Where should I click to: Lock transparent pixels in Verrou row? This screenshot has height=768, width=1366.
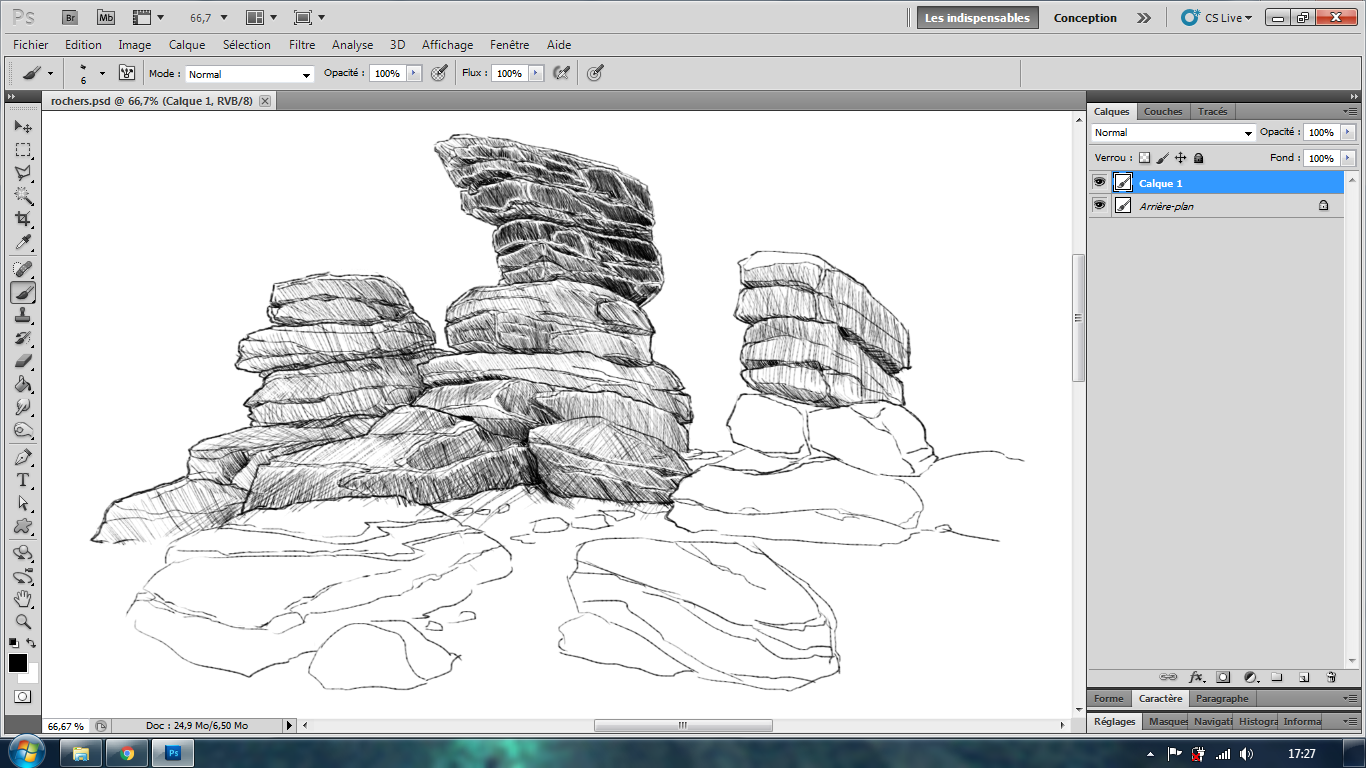click(1145, 158)
